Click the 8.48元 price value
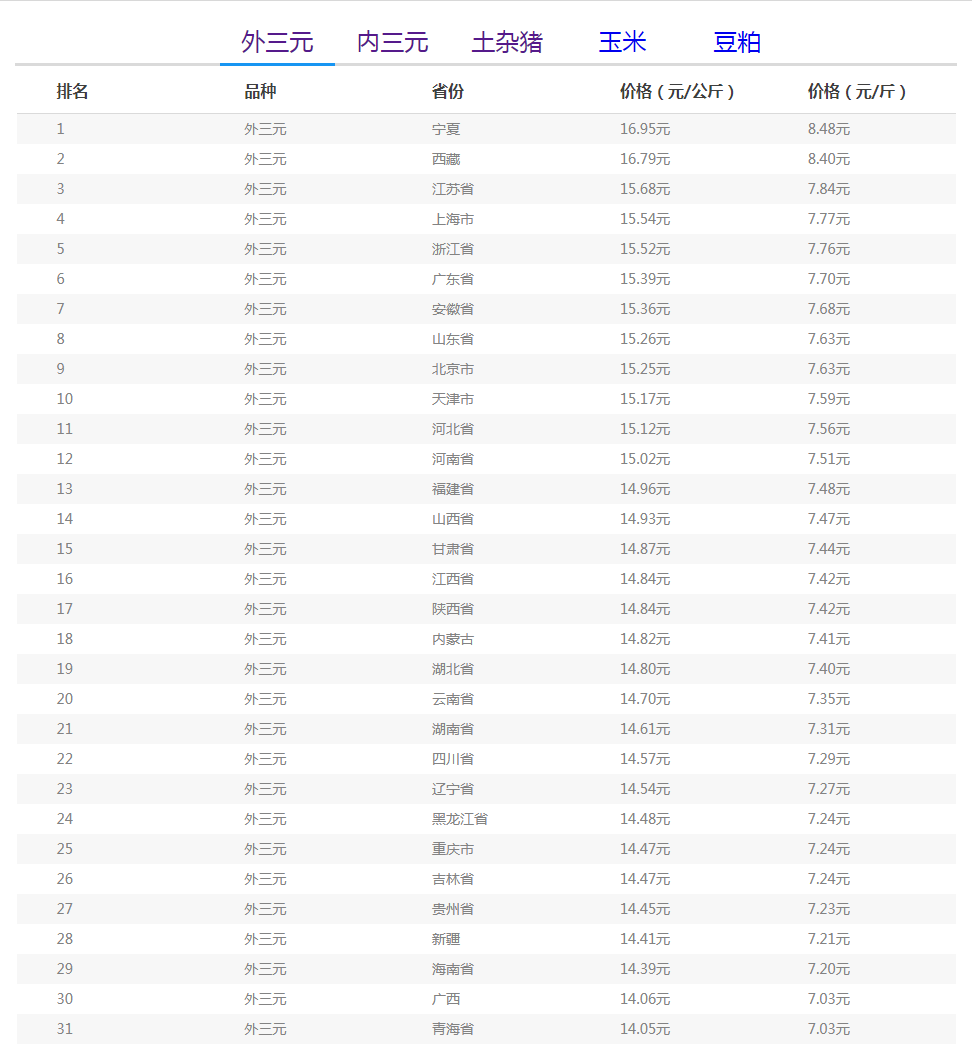 829,129
